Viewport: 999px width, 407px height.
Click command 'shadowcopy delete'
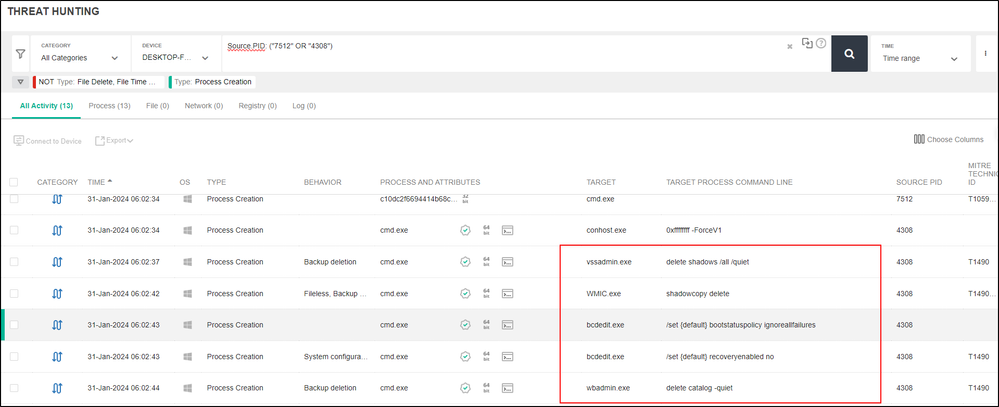pyautogui.click(x=698, y=294)
